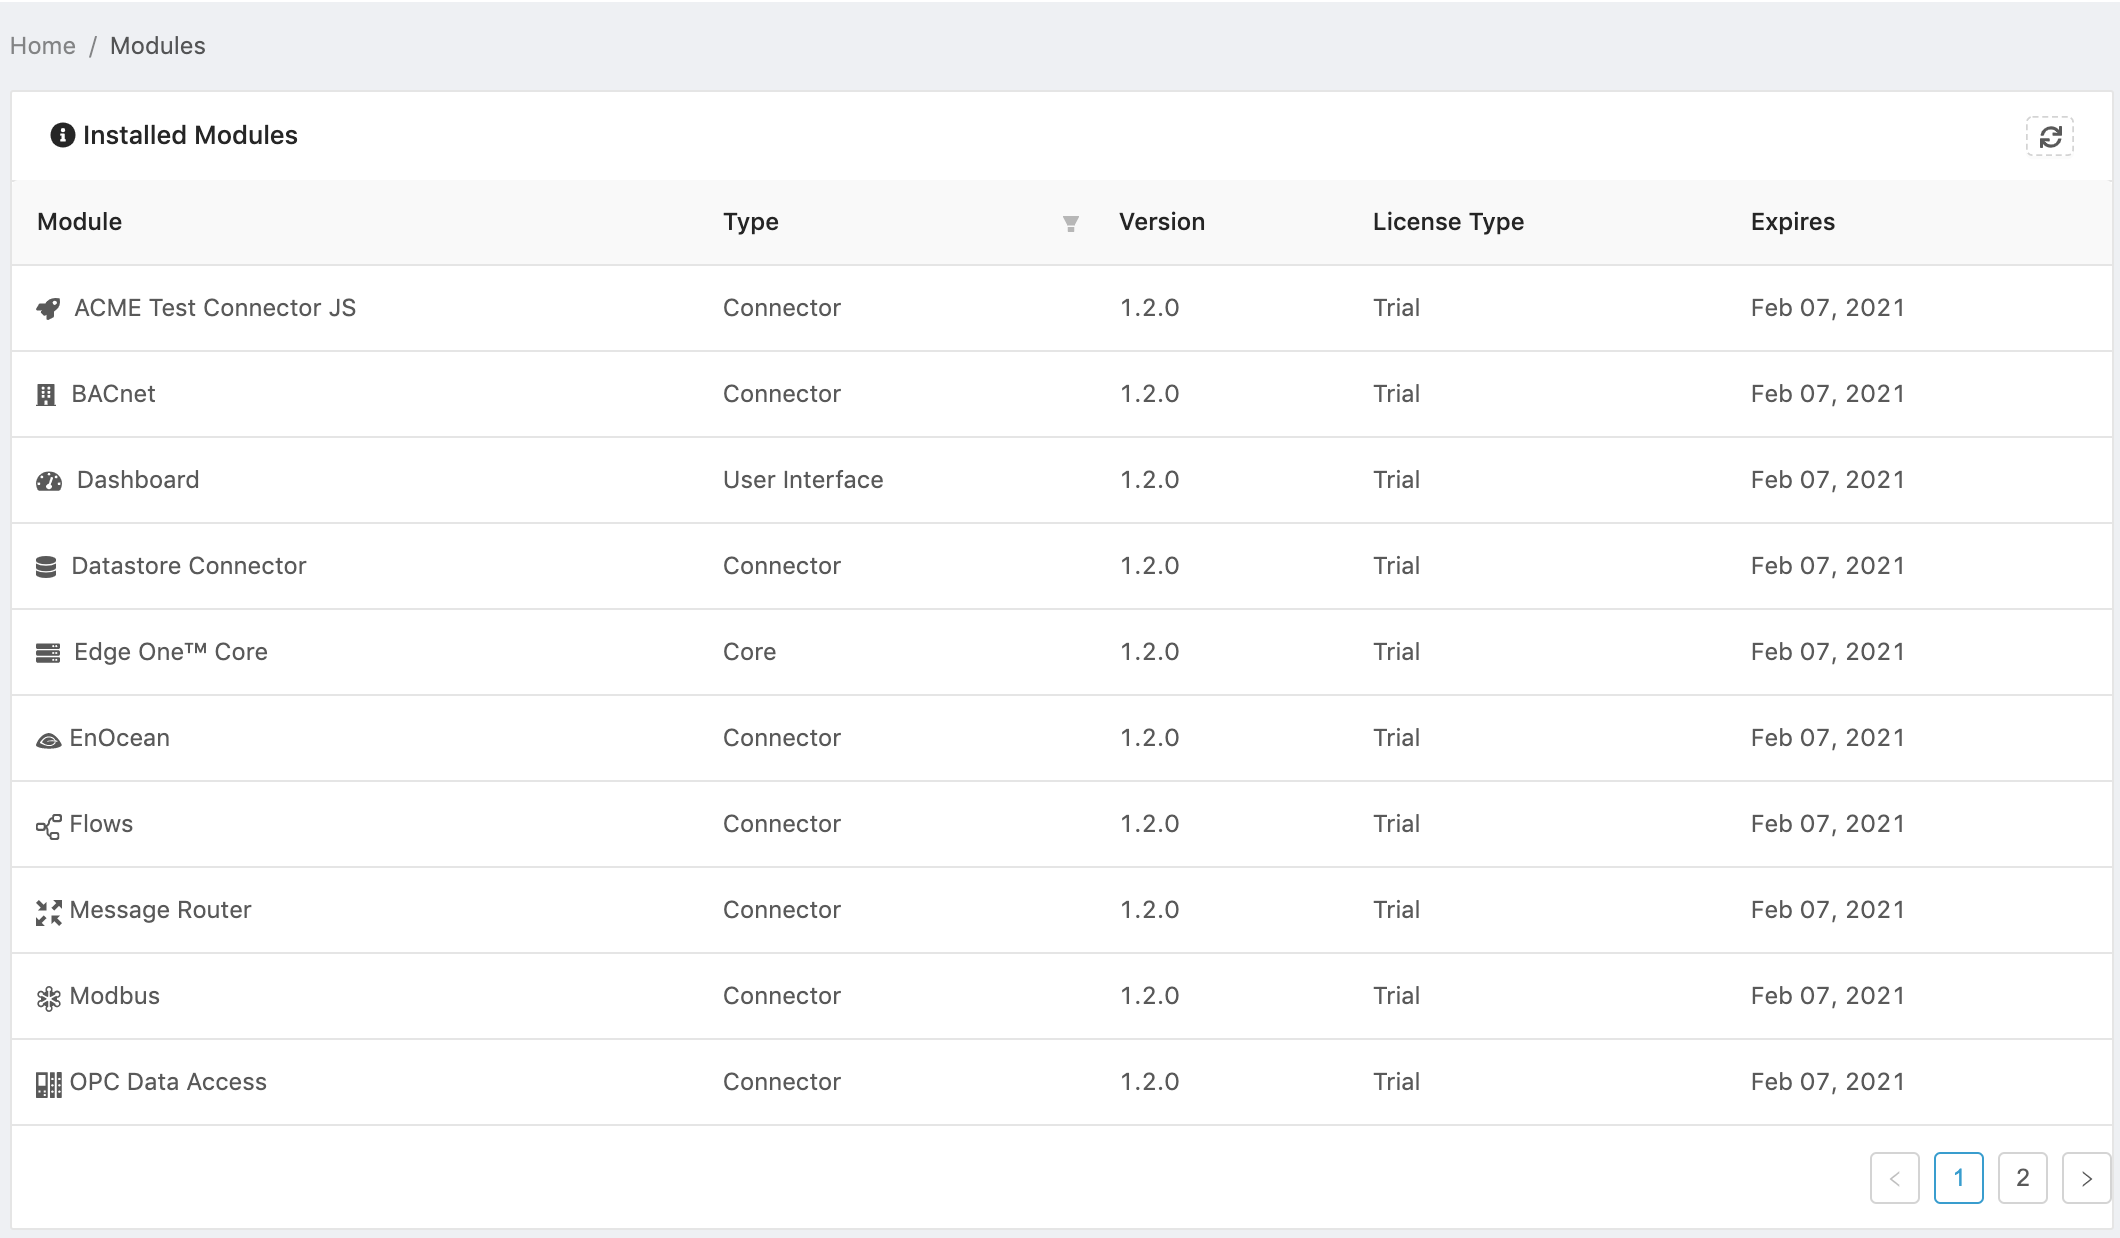The width and height of the screenshot is (2120, 1238).
Task: Click the Modules breadcrumb
Action: point(158,46)
